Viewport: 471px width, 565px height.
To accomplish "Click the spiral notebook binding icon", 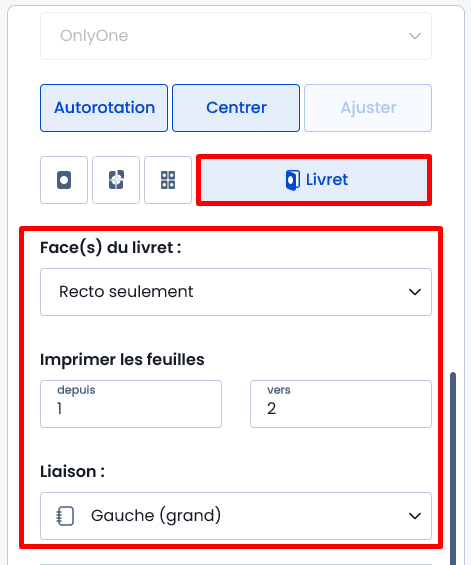I will (x=66, y=516).
